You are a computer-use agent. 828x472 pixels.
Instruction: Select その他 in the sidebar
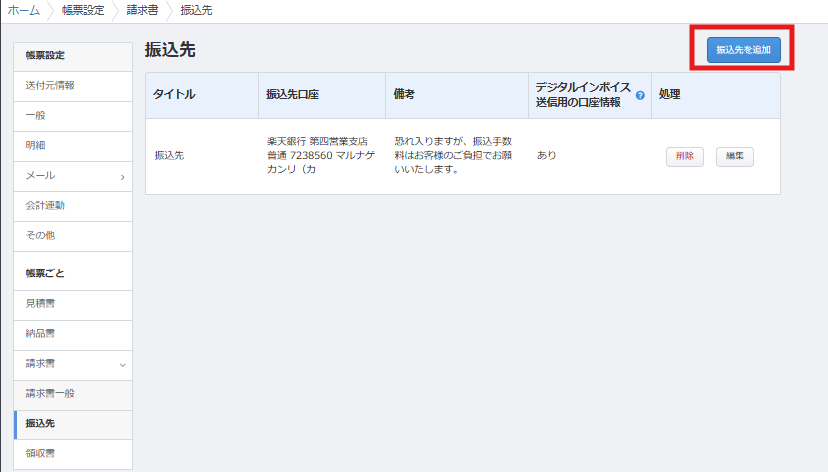pyautogui.click(x=40, y=235)
